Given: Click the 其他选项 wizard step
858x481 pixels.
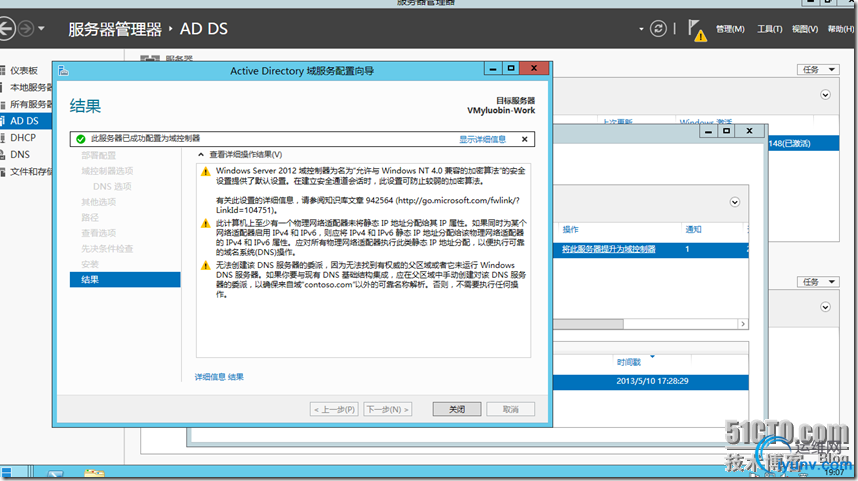Looking at the screenshot, I should click(x=98, y=202).
